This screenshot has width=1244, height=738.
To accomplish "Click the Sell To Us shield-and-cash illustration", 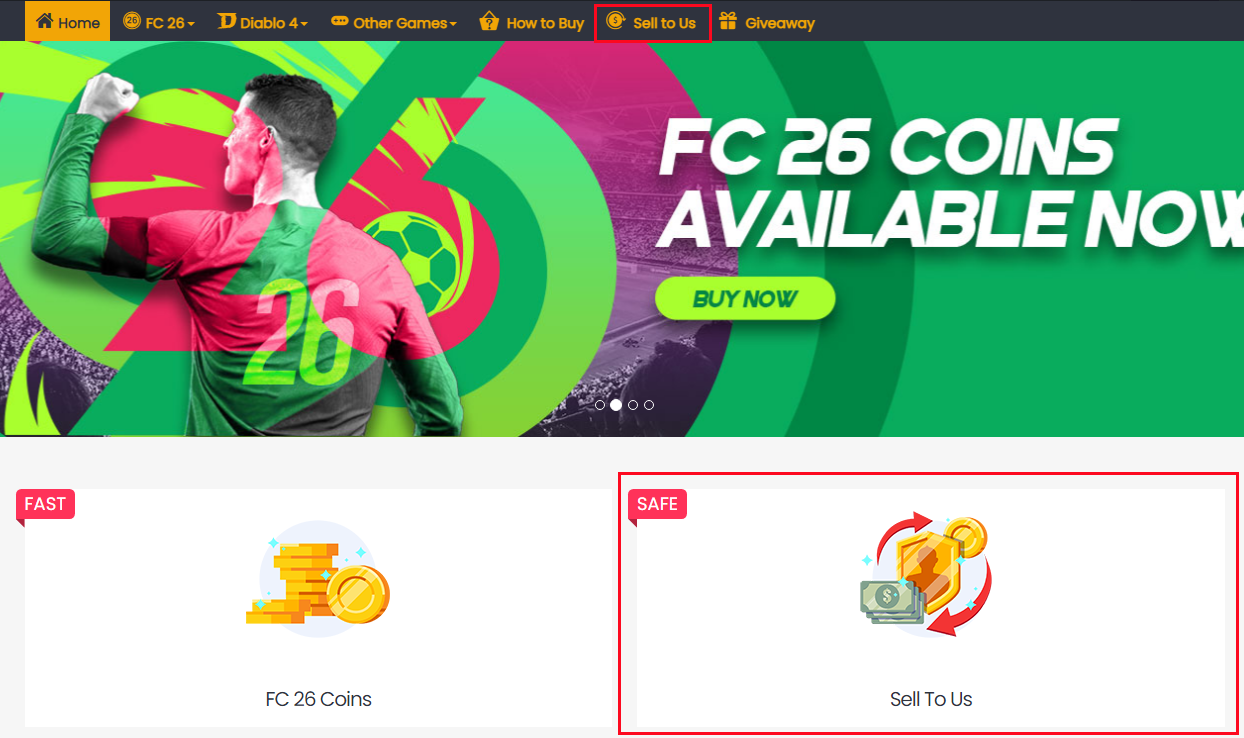I will pos(927,575).
